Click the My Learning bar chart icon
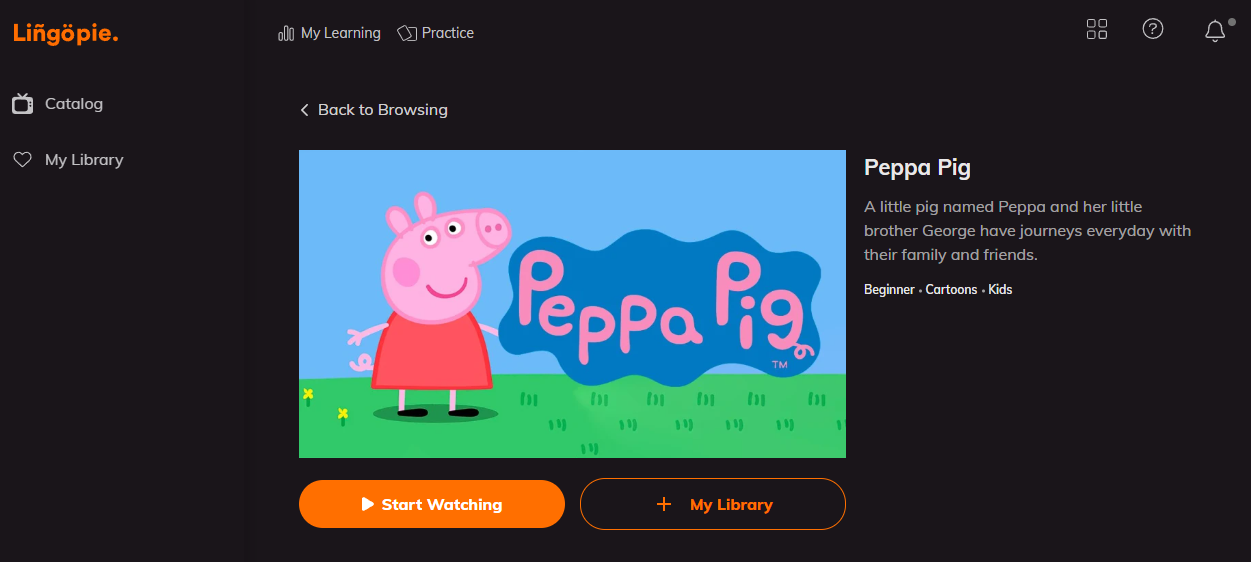1251x562 pixels. pos(286,33)
